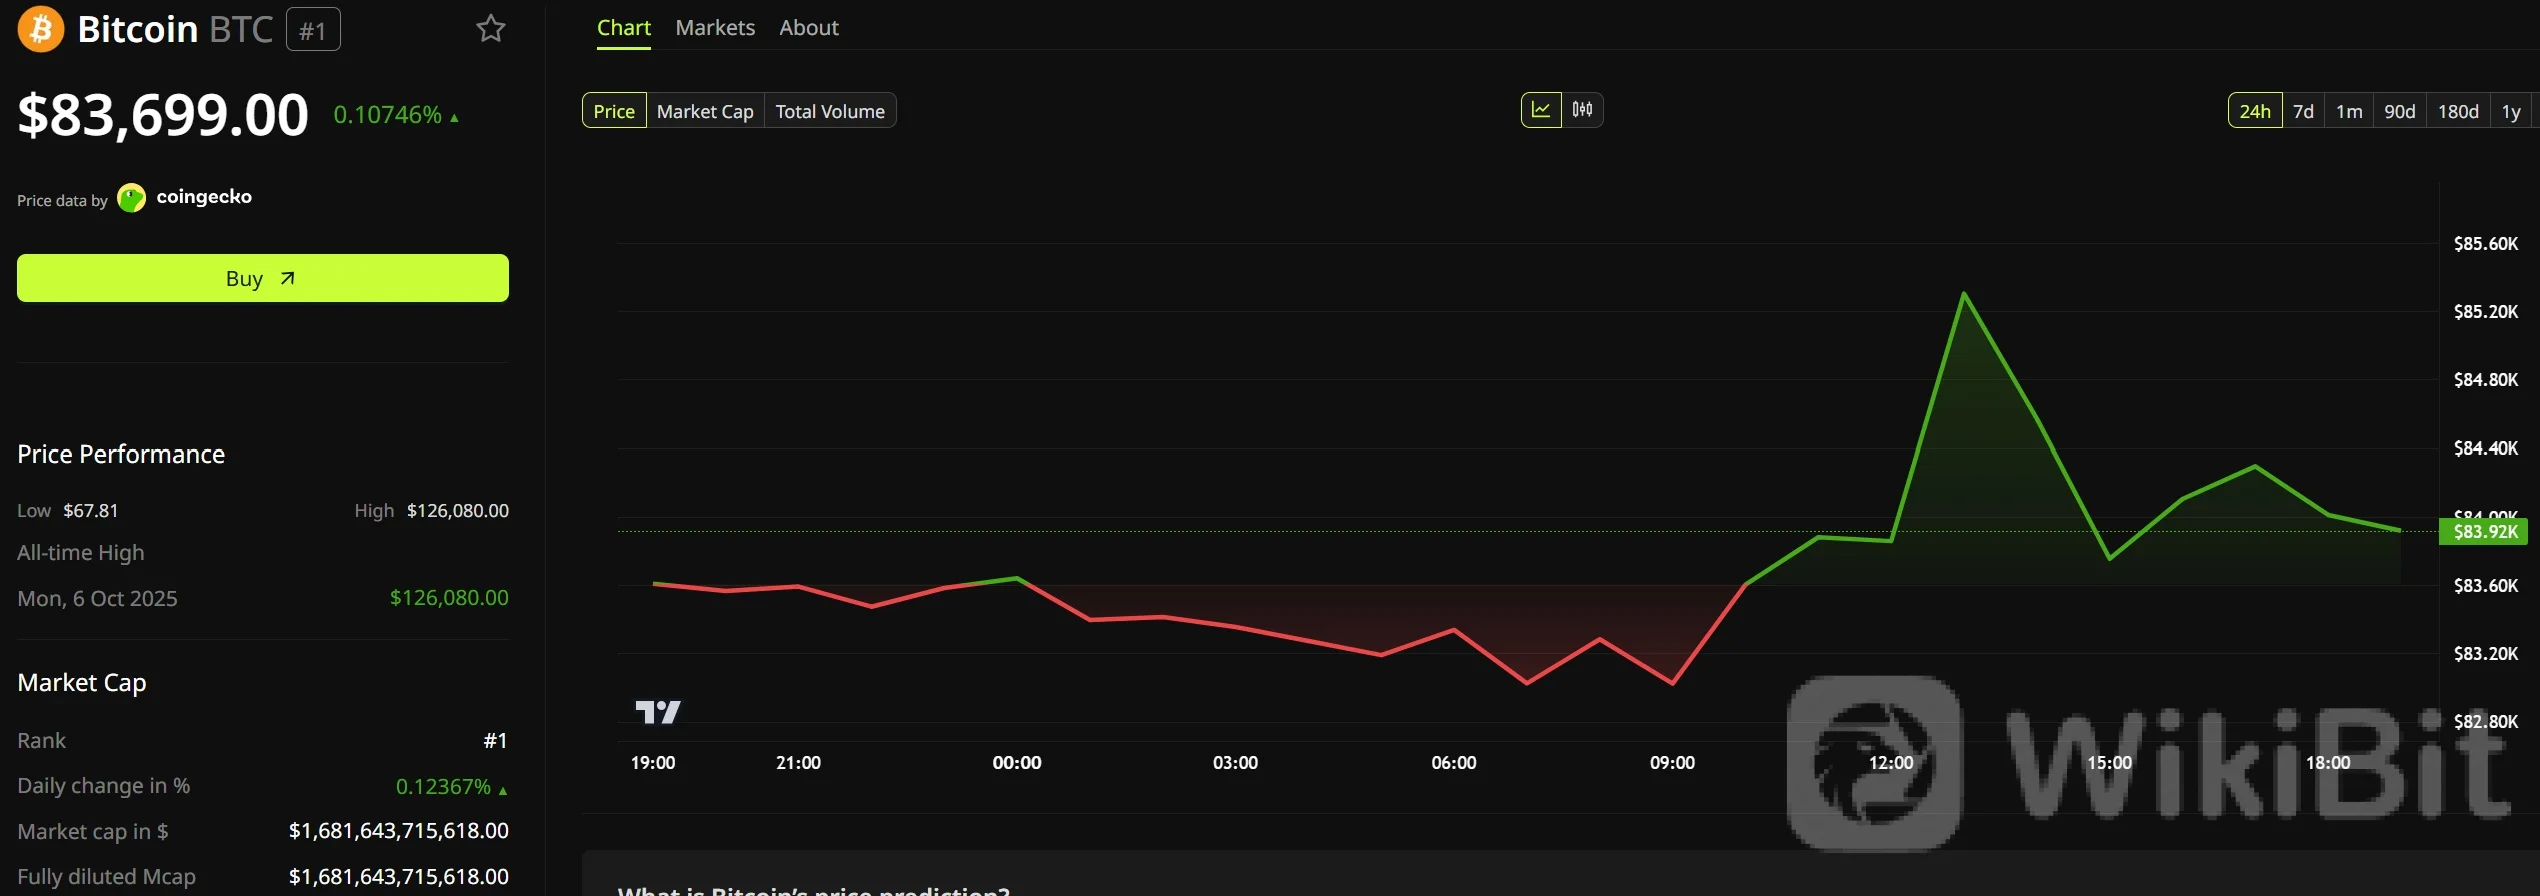2540x896 pixels.
Task: Click the arrow icon on the Buy button
Action: click(x=287, y=278)
